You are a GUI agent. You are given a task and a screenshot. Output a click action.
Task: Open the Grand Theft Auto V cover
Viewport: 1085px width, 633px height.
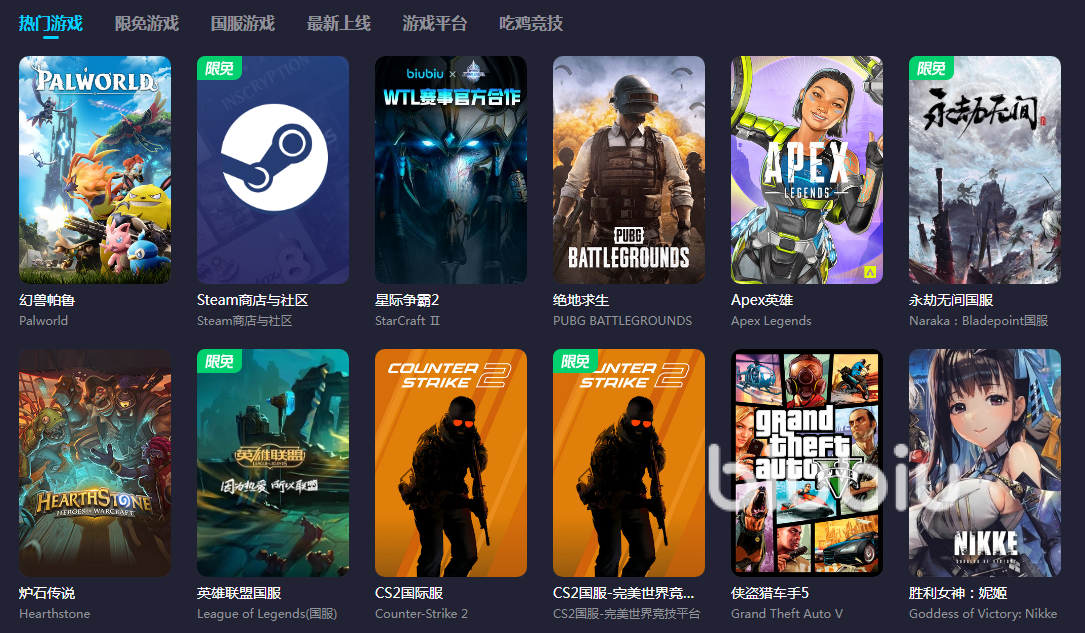click(x=807, y=462)
